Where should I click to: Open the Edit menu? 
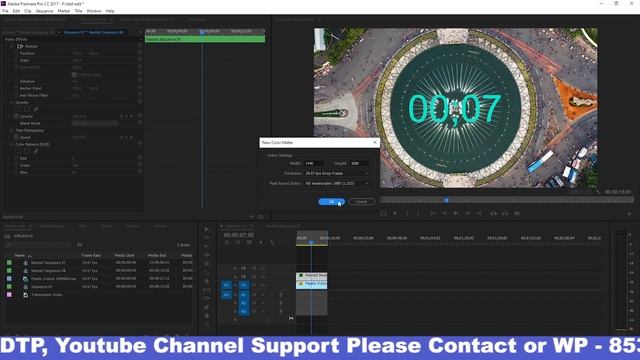tap(16, 11)
